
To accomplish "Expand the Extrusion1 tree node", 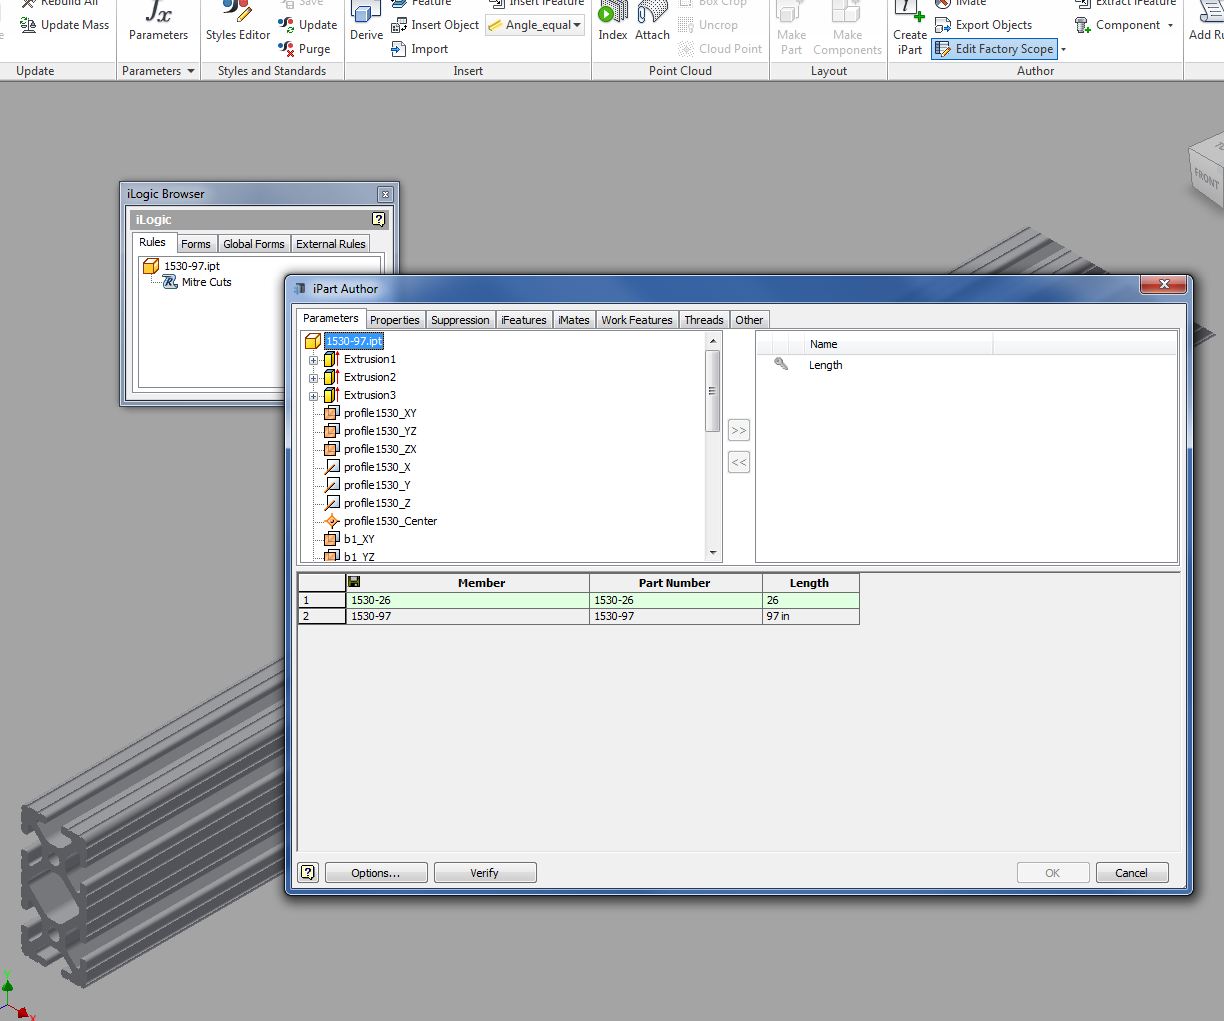I will click(315, 359).
